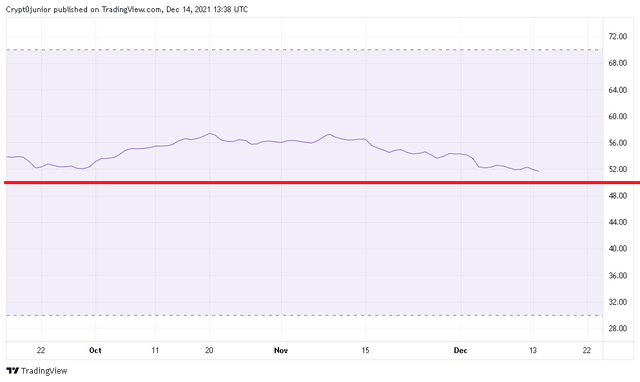
Task: Click the Nov label on time axis
Action: (x=281, y=350)
